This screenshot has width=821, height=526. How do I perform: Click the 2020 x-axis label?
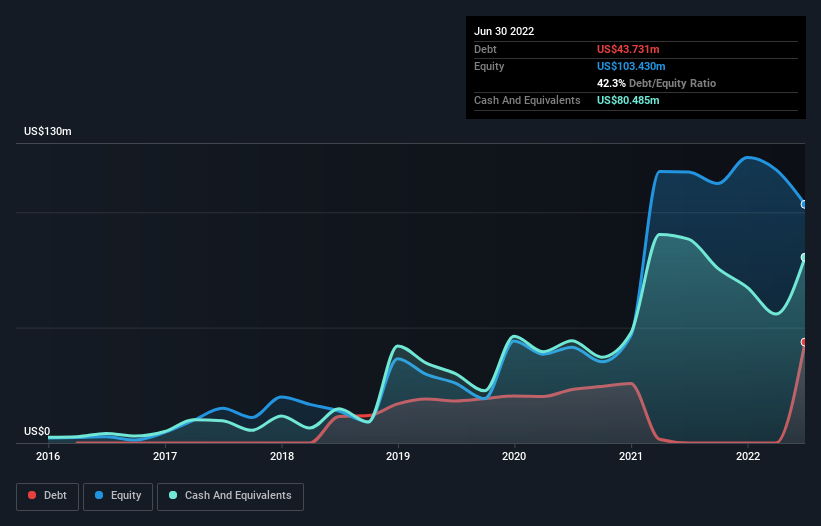[514, 456]
